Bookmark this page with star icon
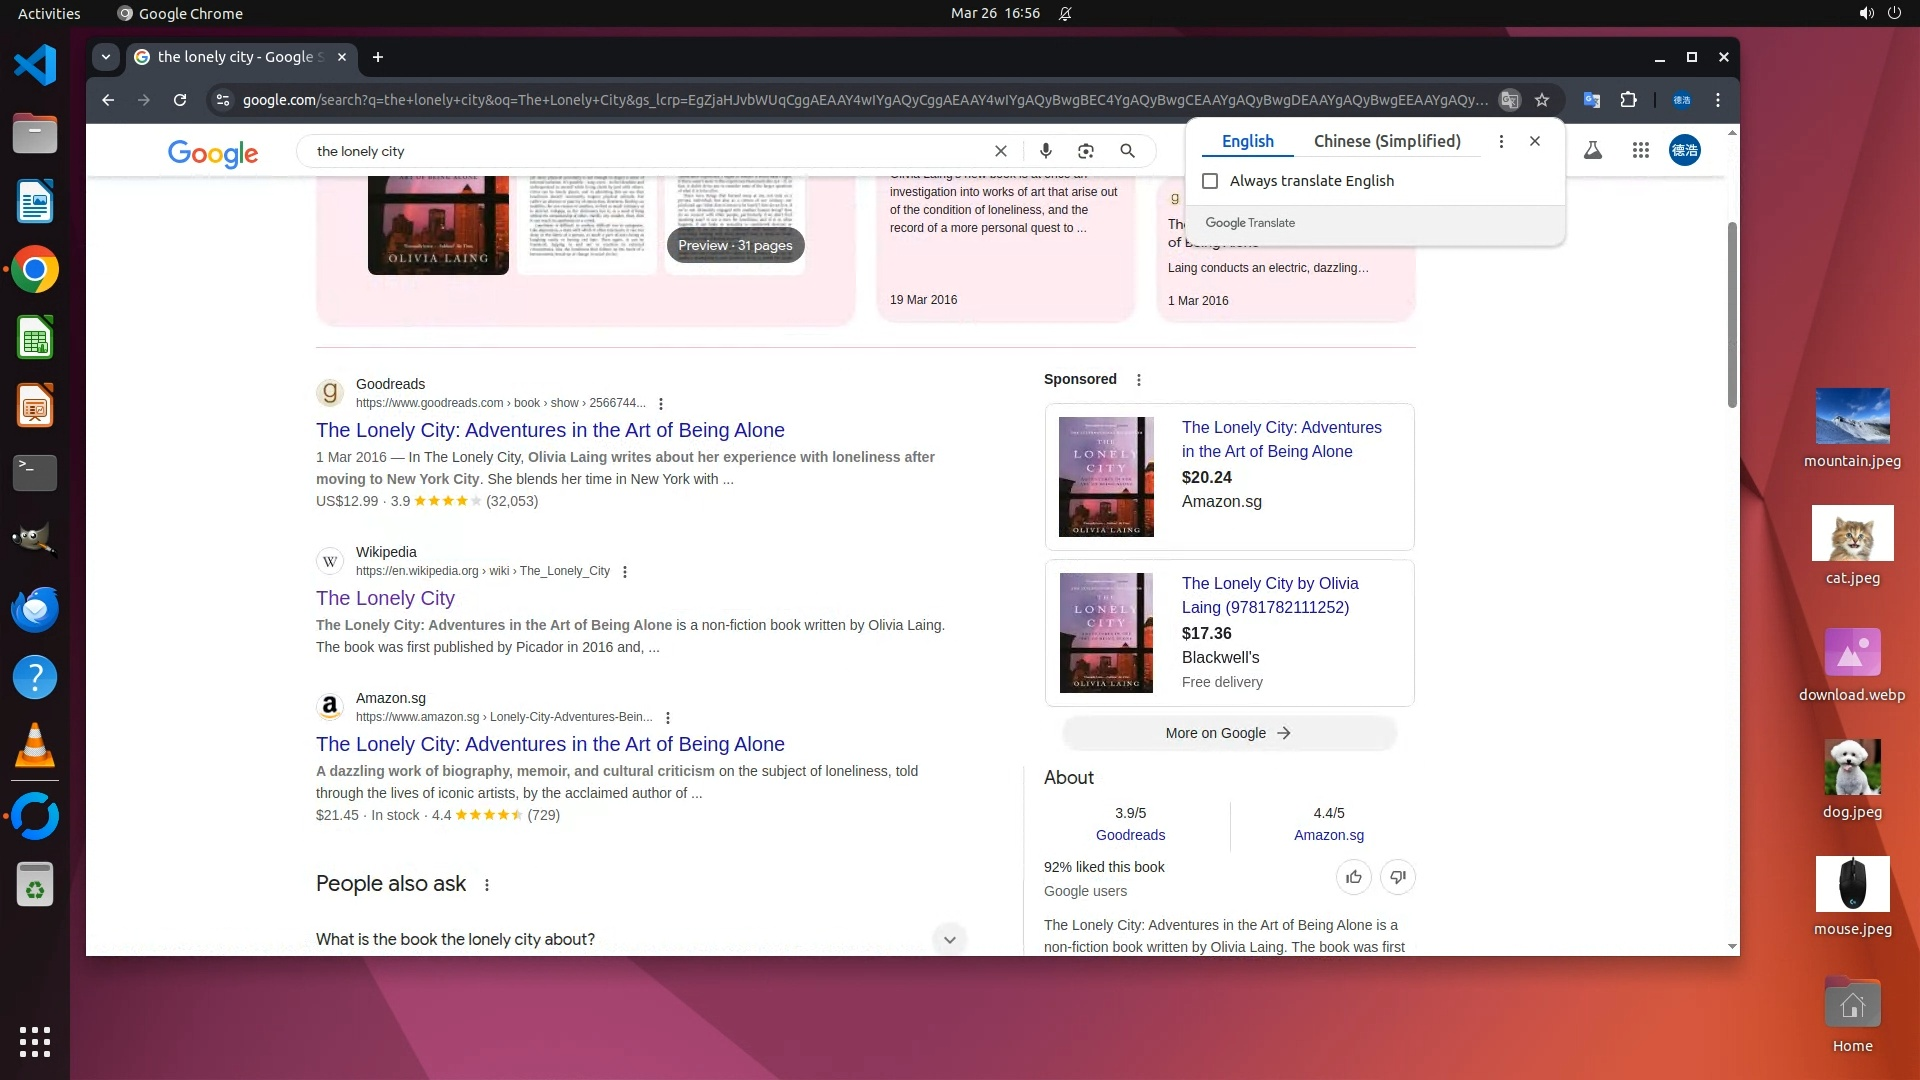 (1542, 100)
